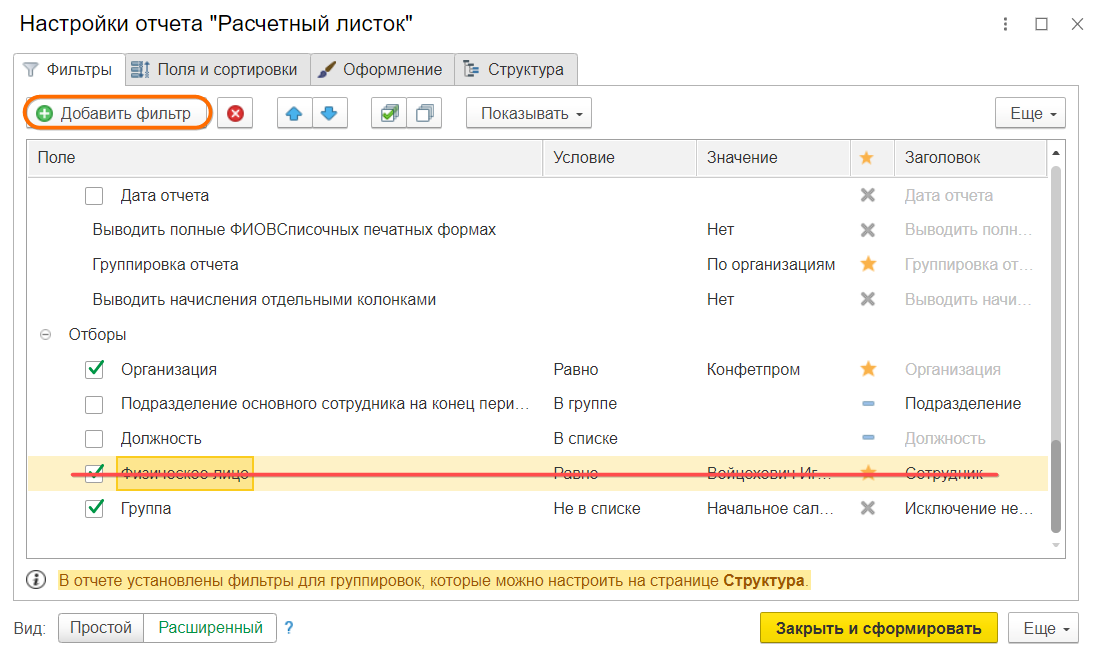
Task: Uncheck all filters icon button
Action: point(424,113)
